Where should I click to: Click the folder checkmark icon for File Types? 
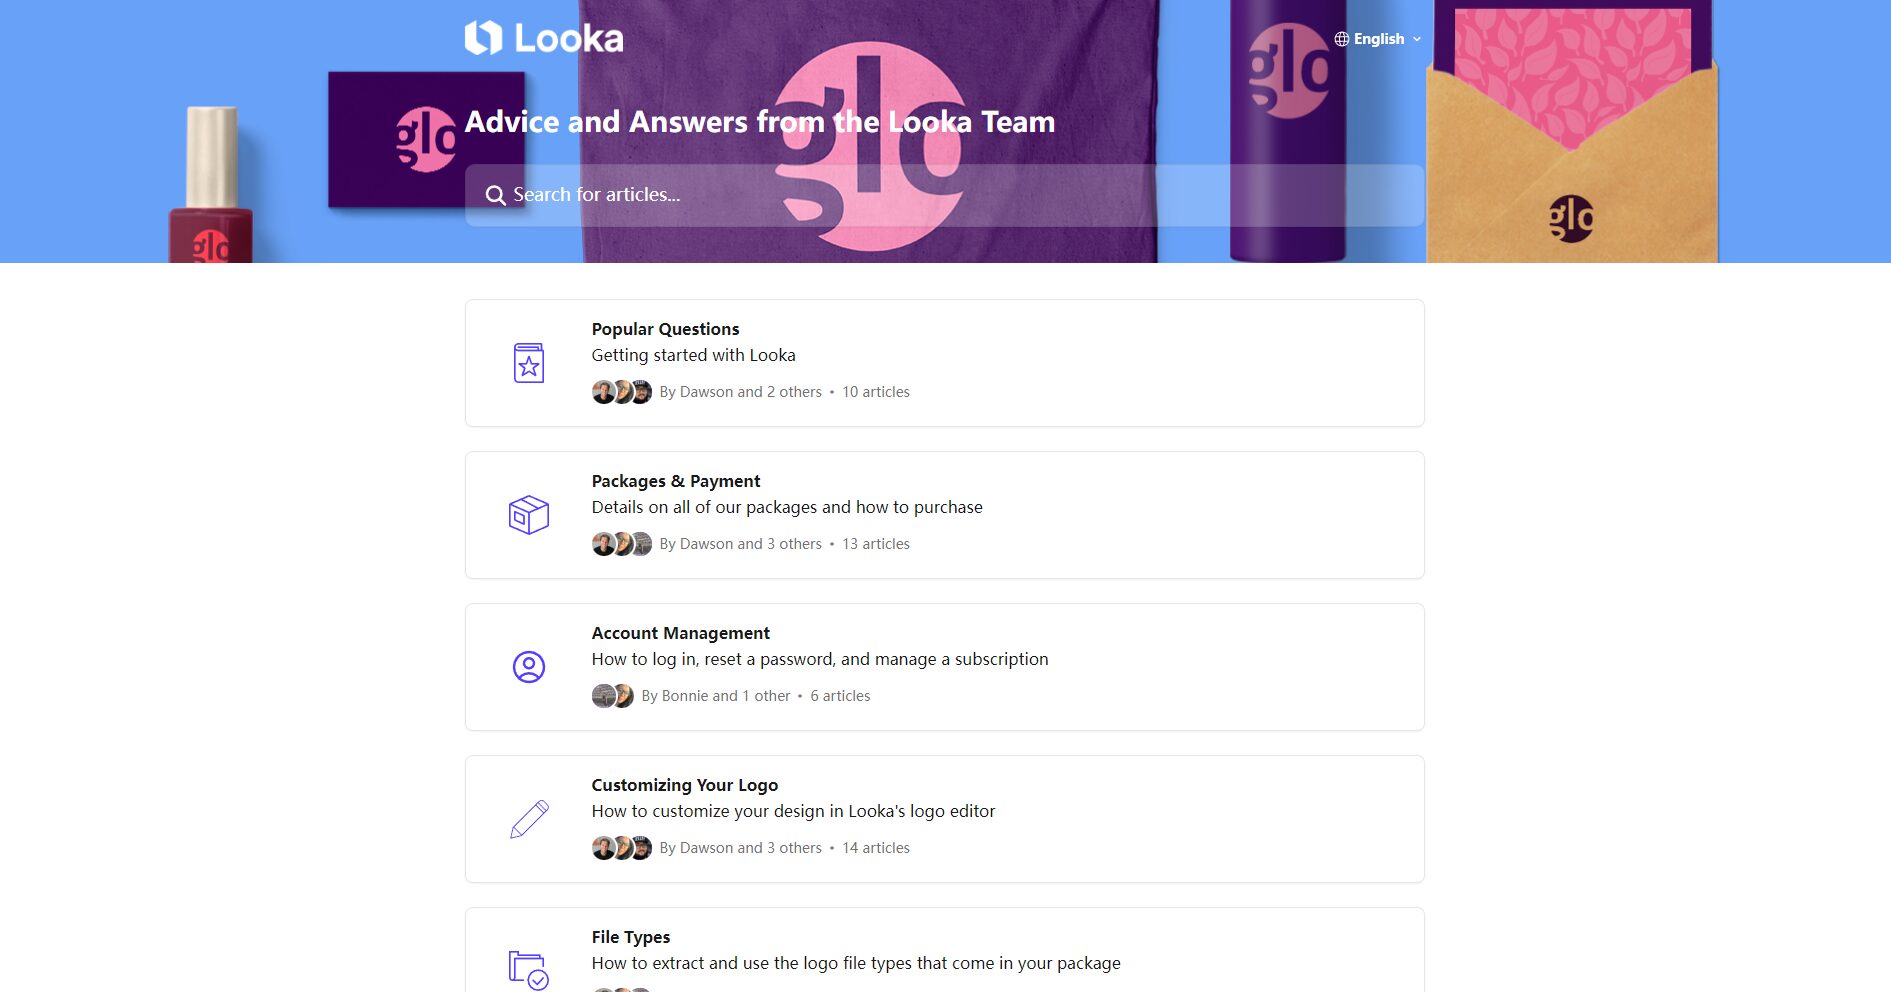pos(529,970)
